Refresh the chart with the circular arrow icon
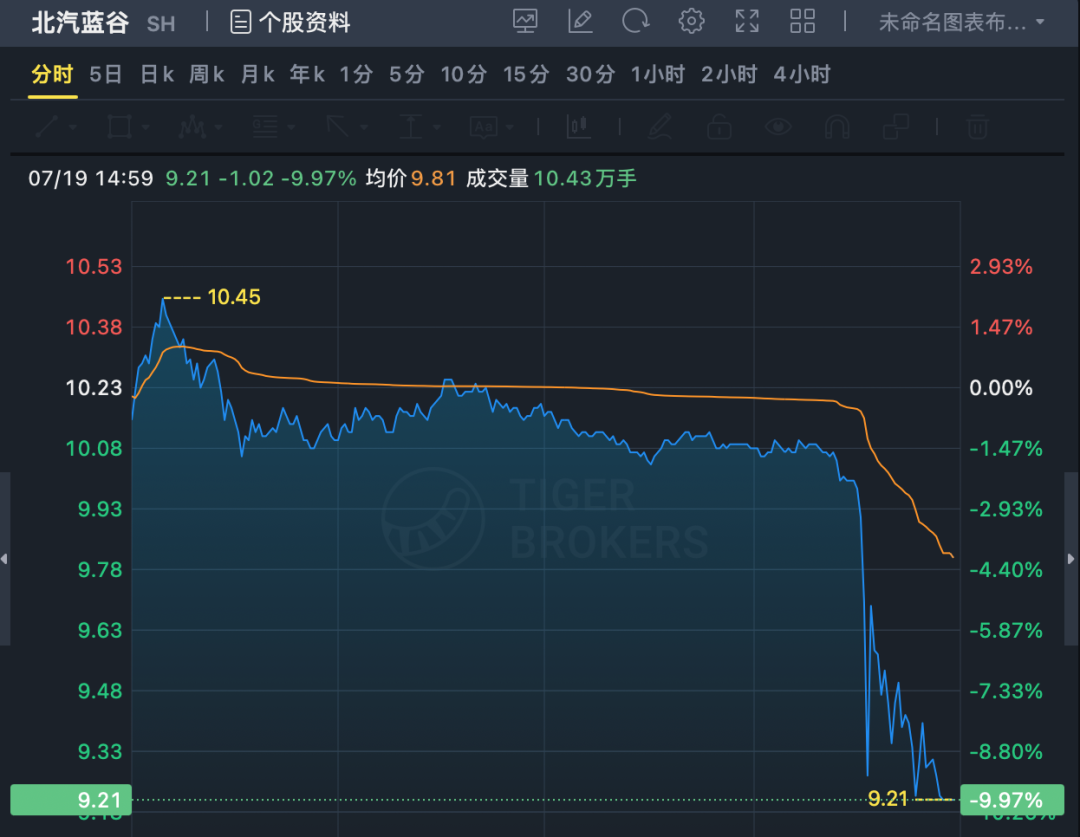Viewport: 1080px width, 837px height. [x=635, y=21]
